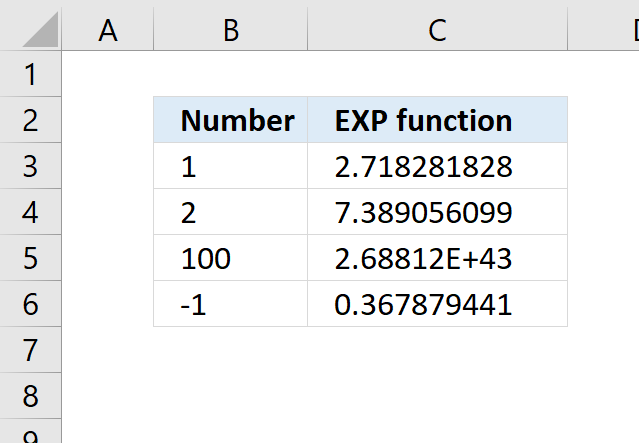Select row 8 header

coord(31,395)
